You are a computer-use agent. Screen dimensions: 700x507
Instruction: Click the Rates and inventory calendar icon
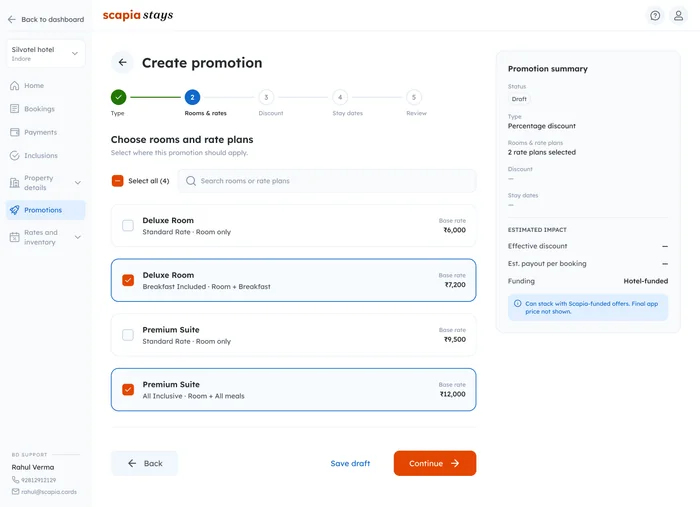[15, 237]
